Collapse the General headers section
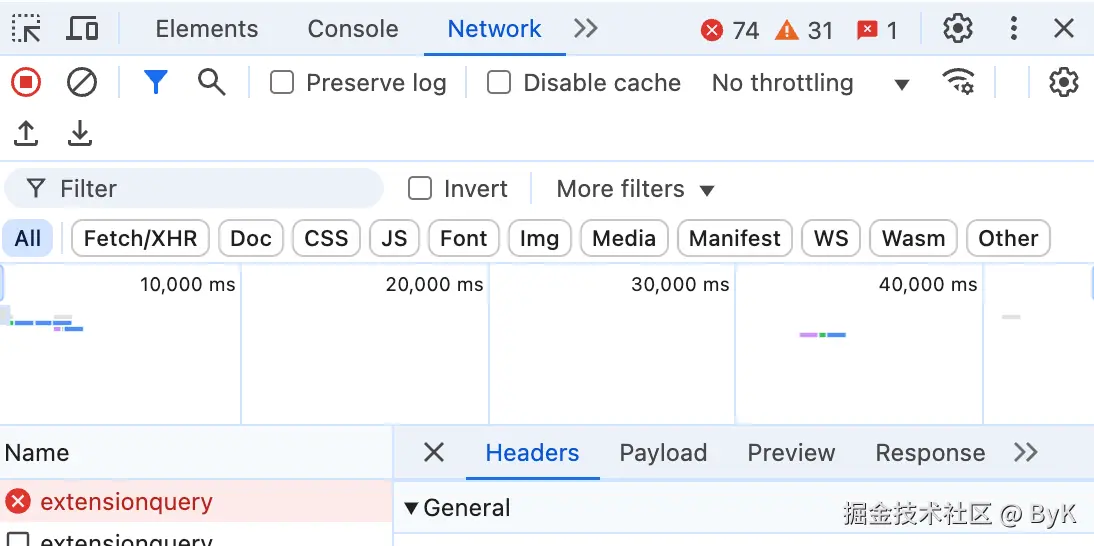 click(x=411, y=508)
